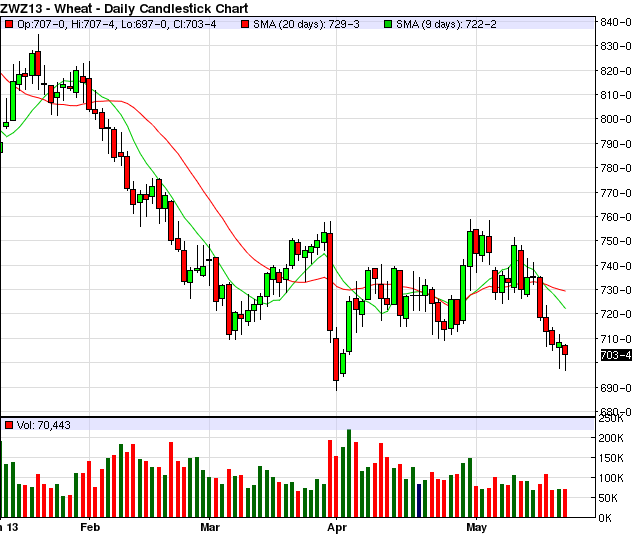The image size is (640, 536).
Task: Click the Mar date axis label
Action: coord(210,527)
